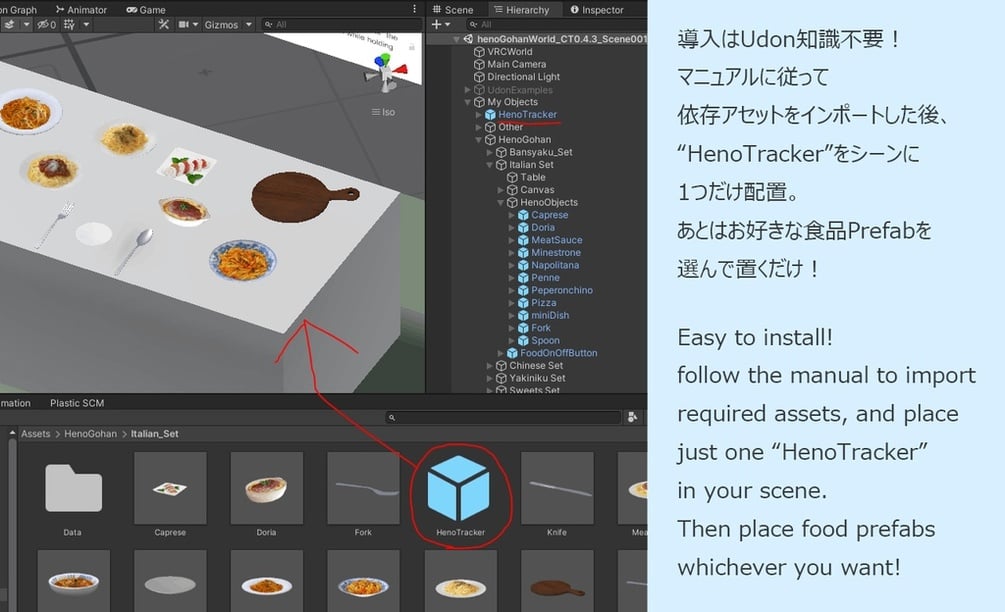The height and width of the screenshot is (612, 1005).
Task: Switch to the Animator tab
Action: click(x=81, y=10)
